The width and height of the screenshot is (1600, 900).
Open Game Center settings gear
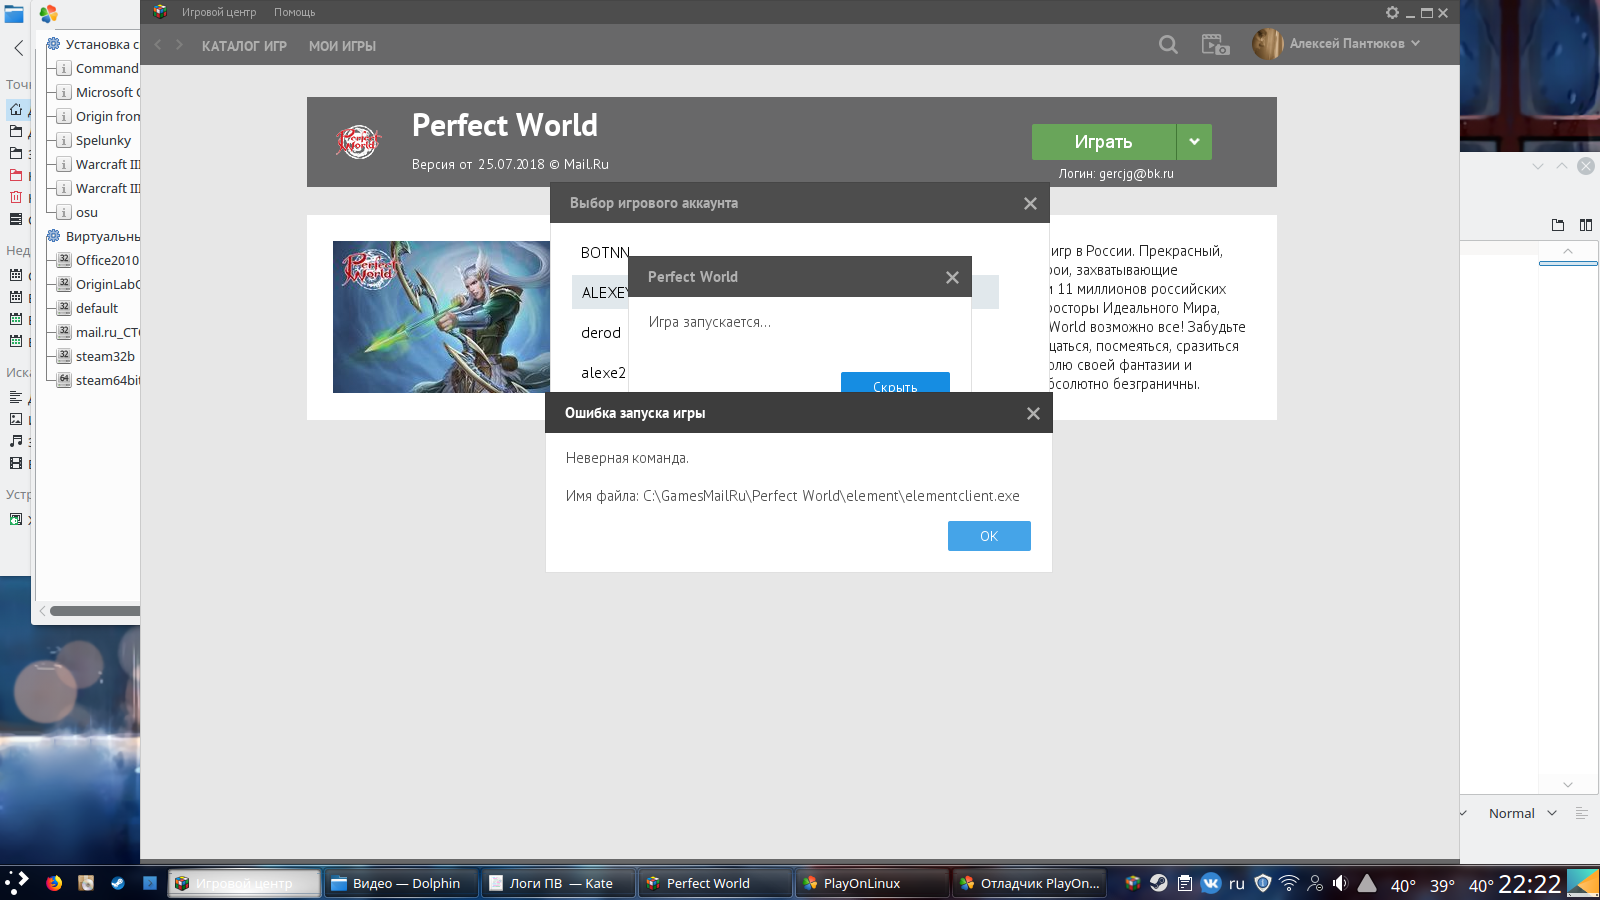tap(1392, 13)
